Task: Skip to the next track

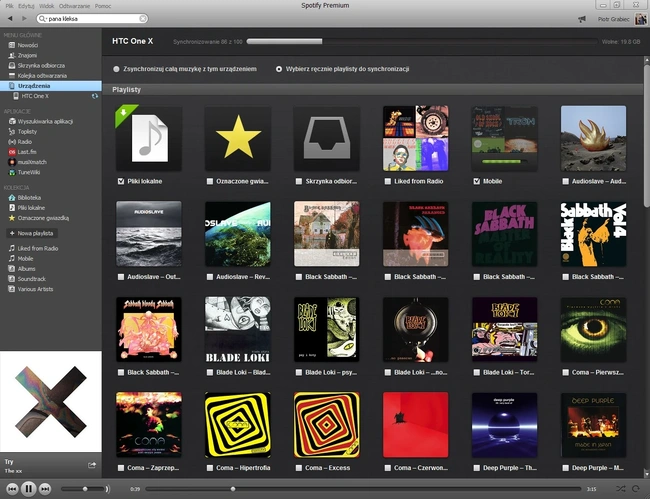Action: click(45, 489)
